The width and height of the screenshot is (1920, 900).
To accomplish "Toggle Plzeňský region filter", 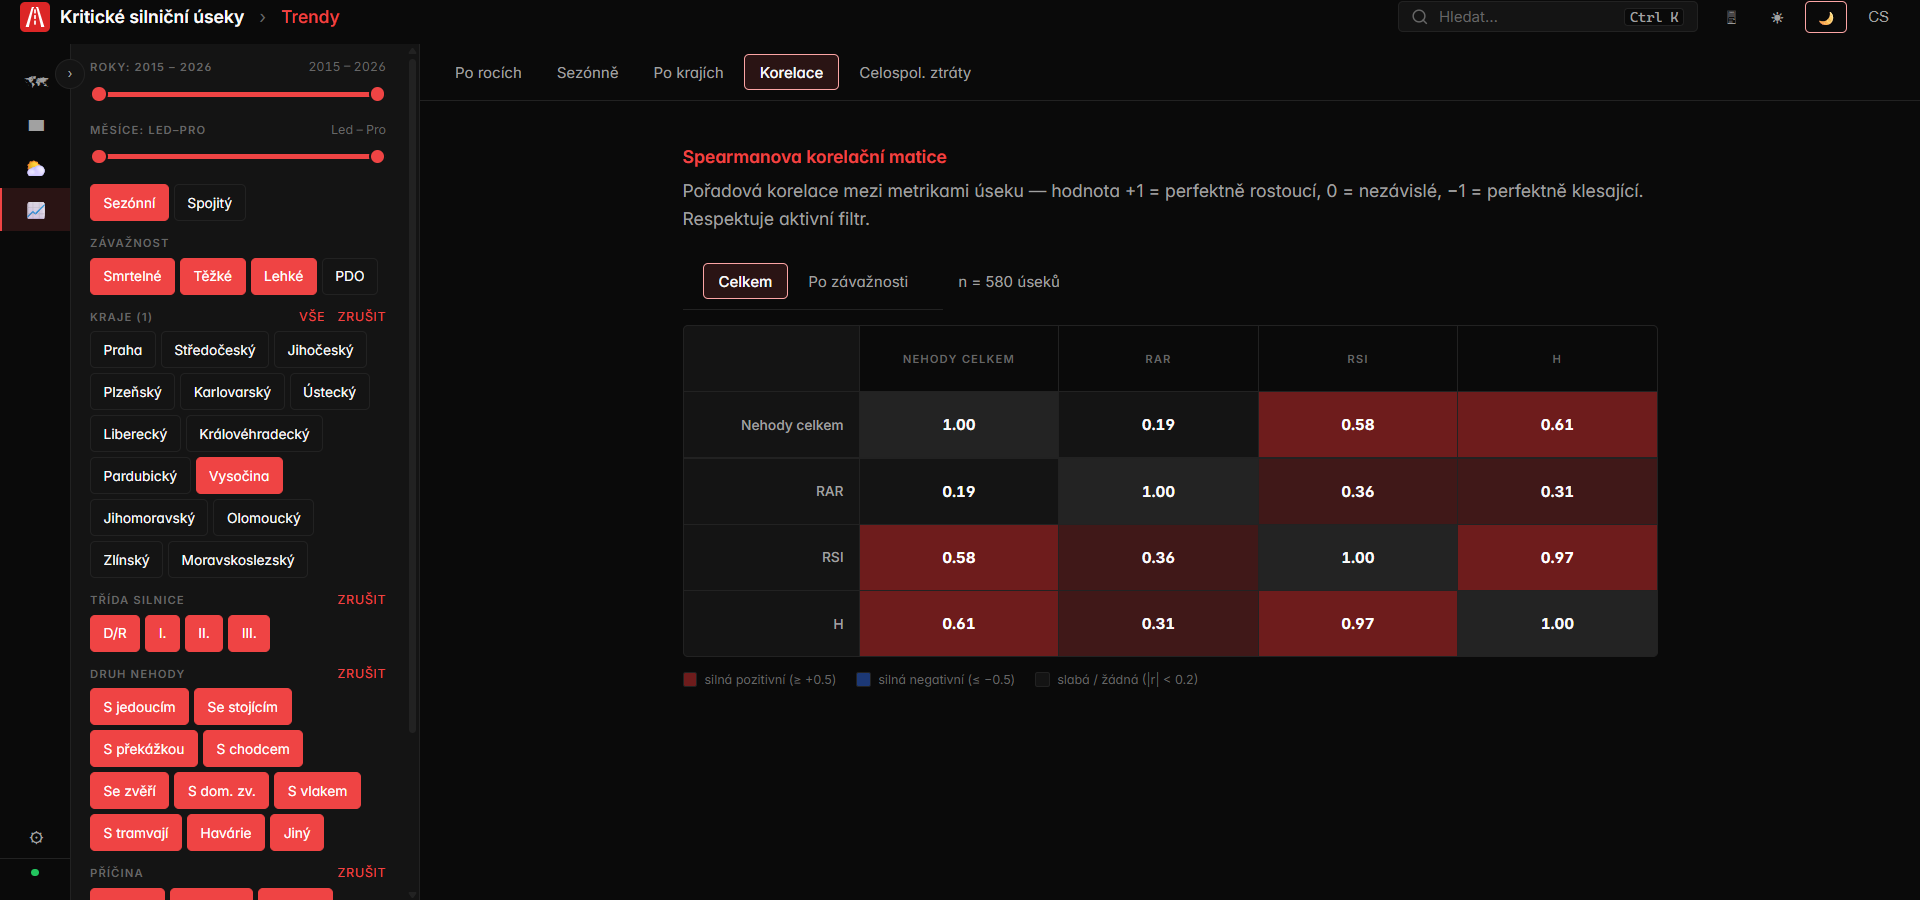I will click(132, 392).
